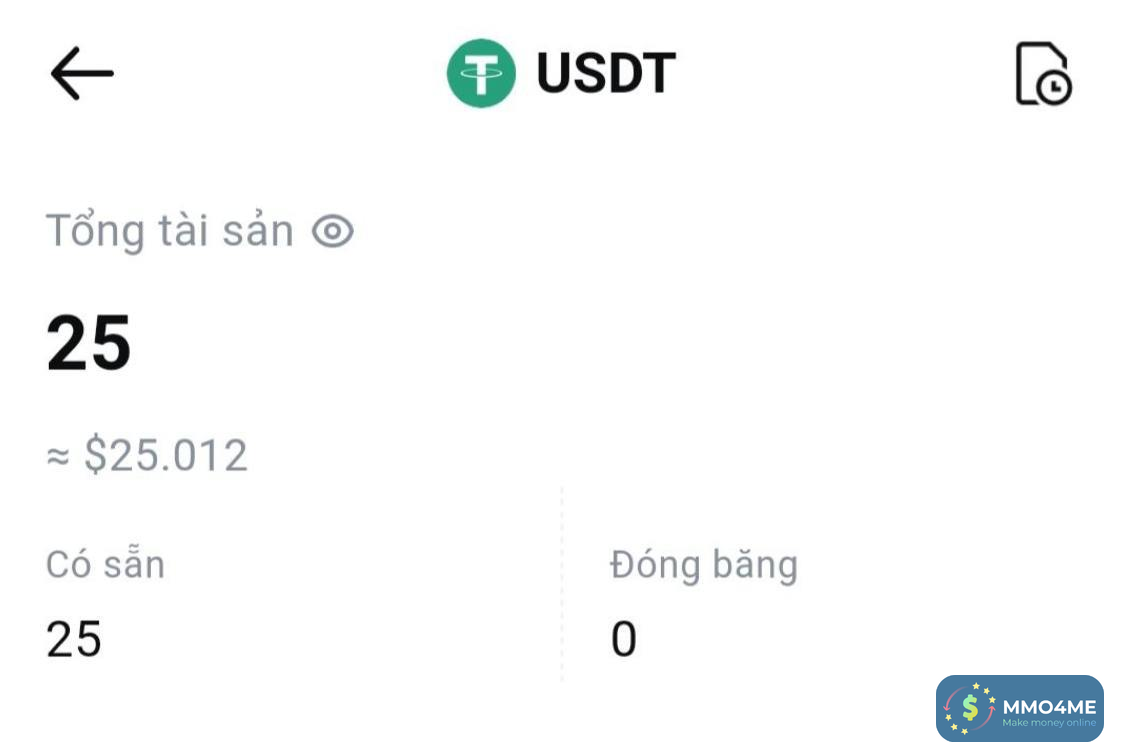Click the frozen amount 0

tap(624, 639)
